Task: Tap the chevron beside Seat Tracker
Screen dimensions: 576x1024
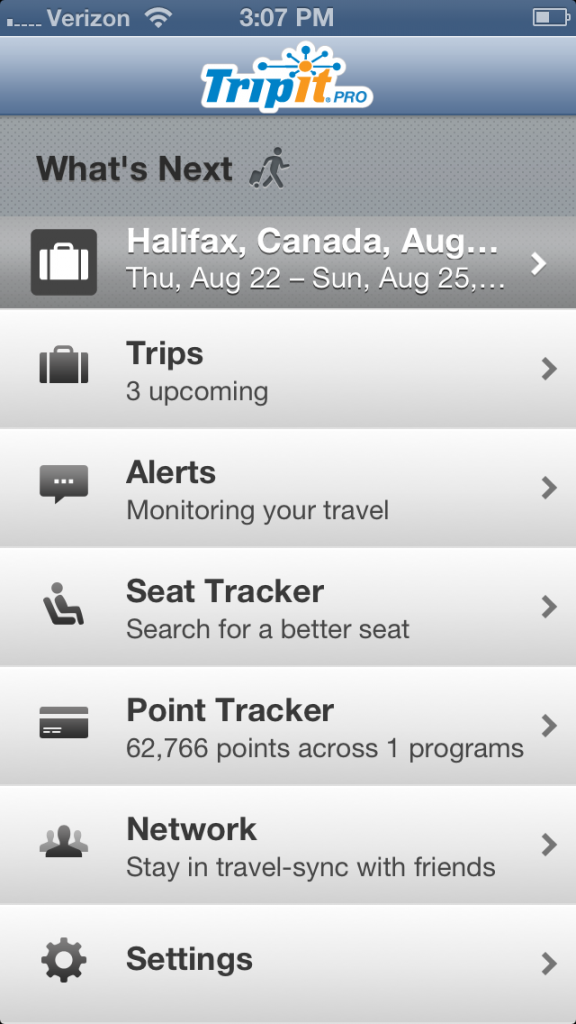Action: click(x=550, y=606)
